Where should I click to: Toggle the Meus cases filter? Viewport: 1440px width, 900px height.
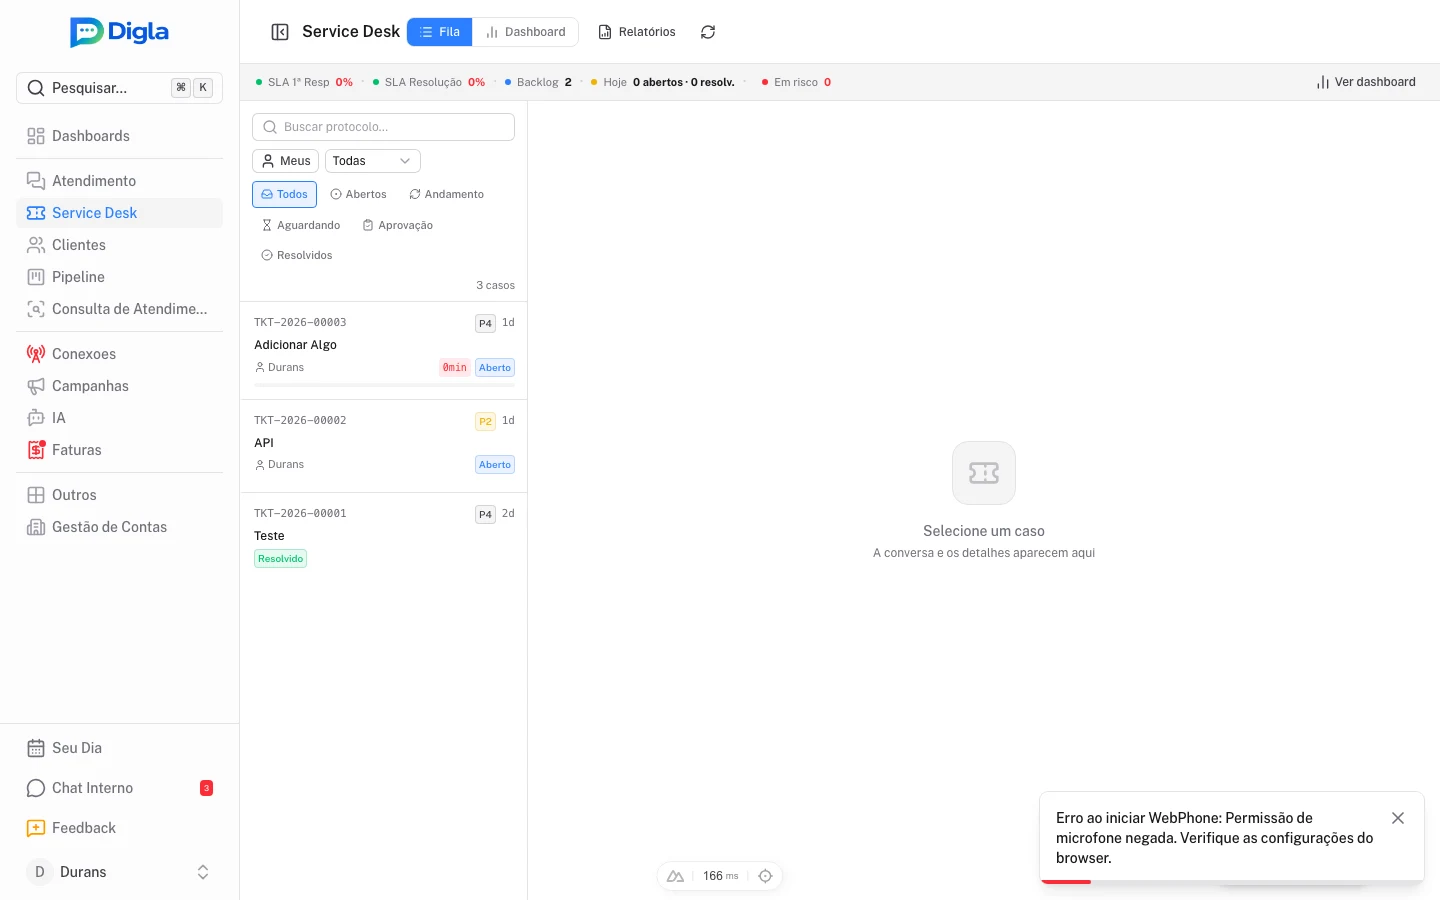[285, 161]
